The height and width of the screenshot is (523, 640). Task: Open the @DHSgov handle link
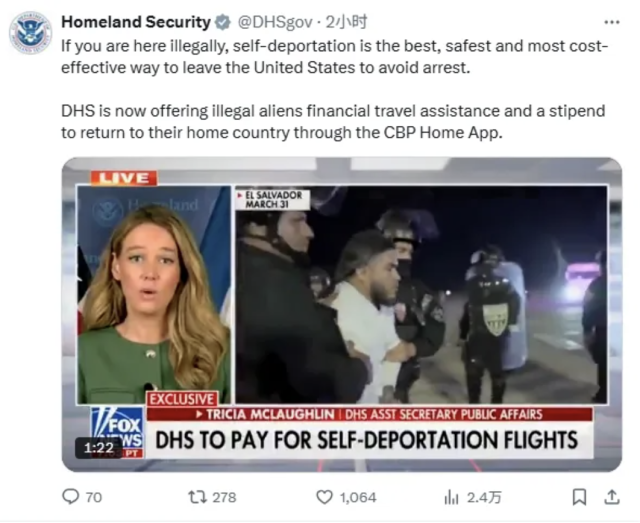coord(275,22)
